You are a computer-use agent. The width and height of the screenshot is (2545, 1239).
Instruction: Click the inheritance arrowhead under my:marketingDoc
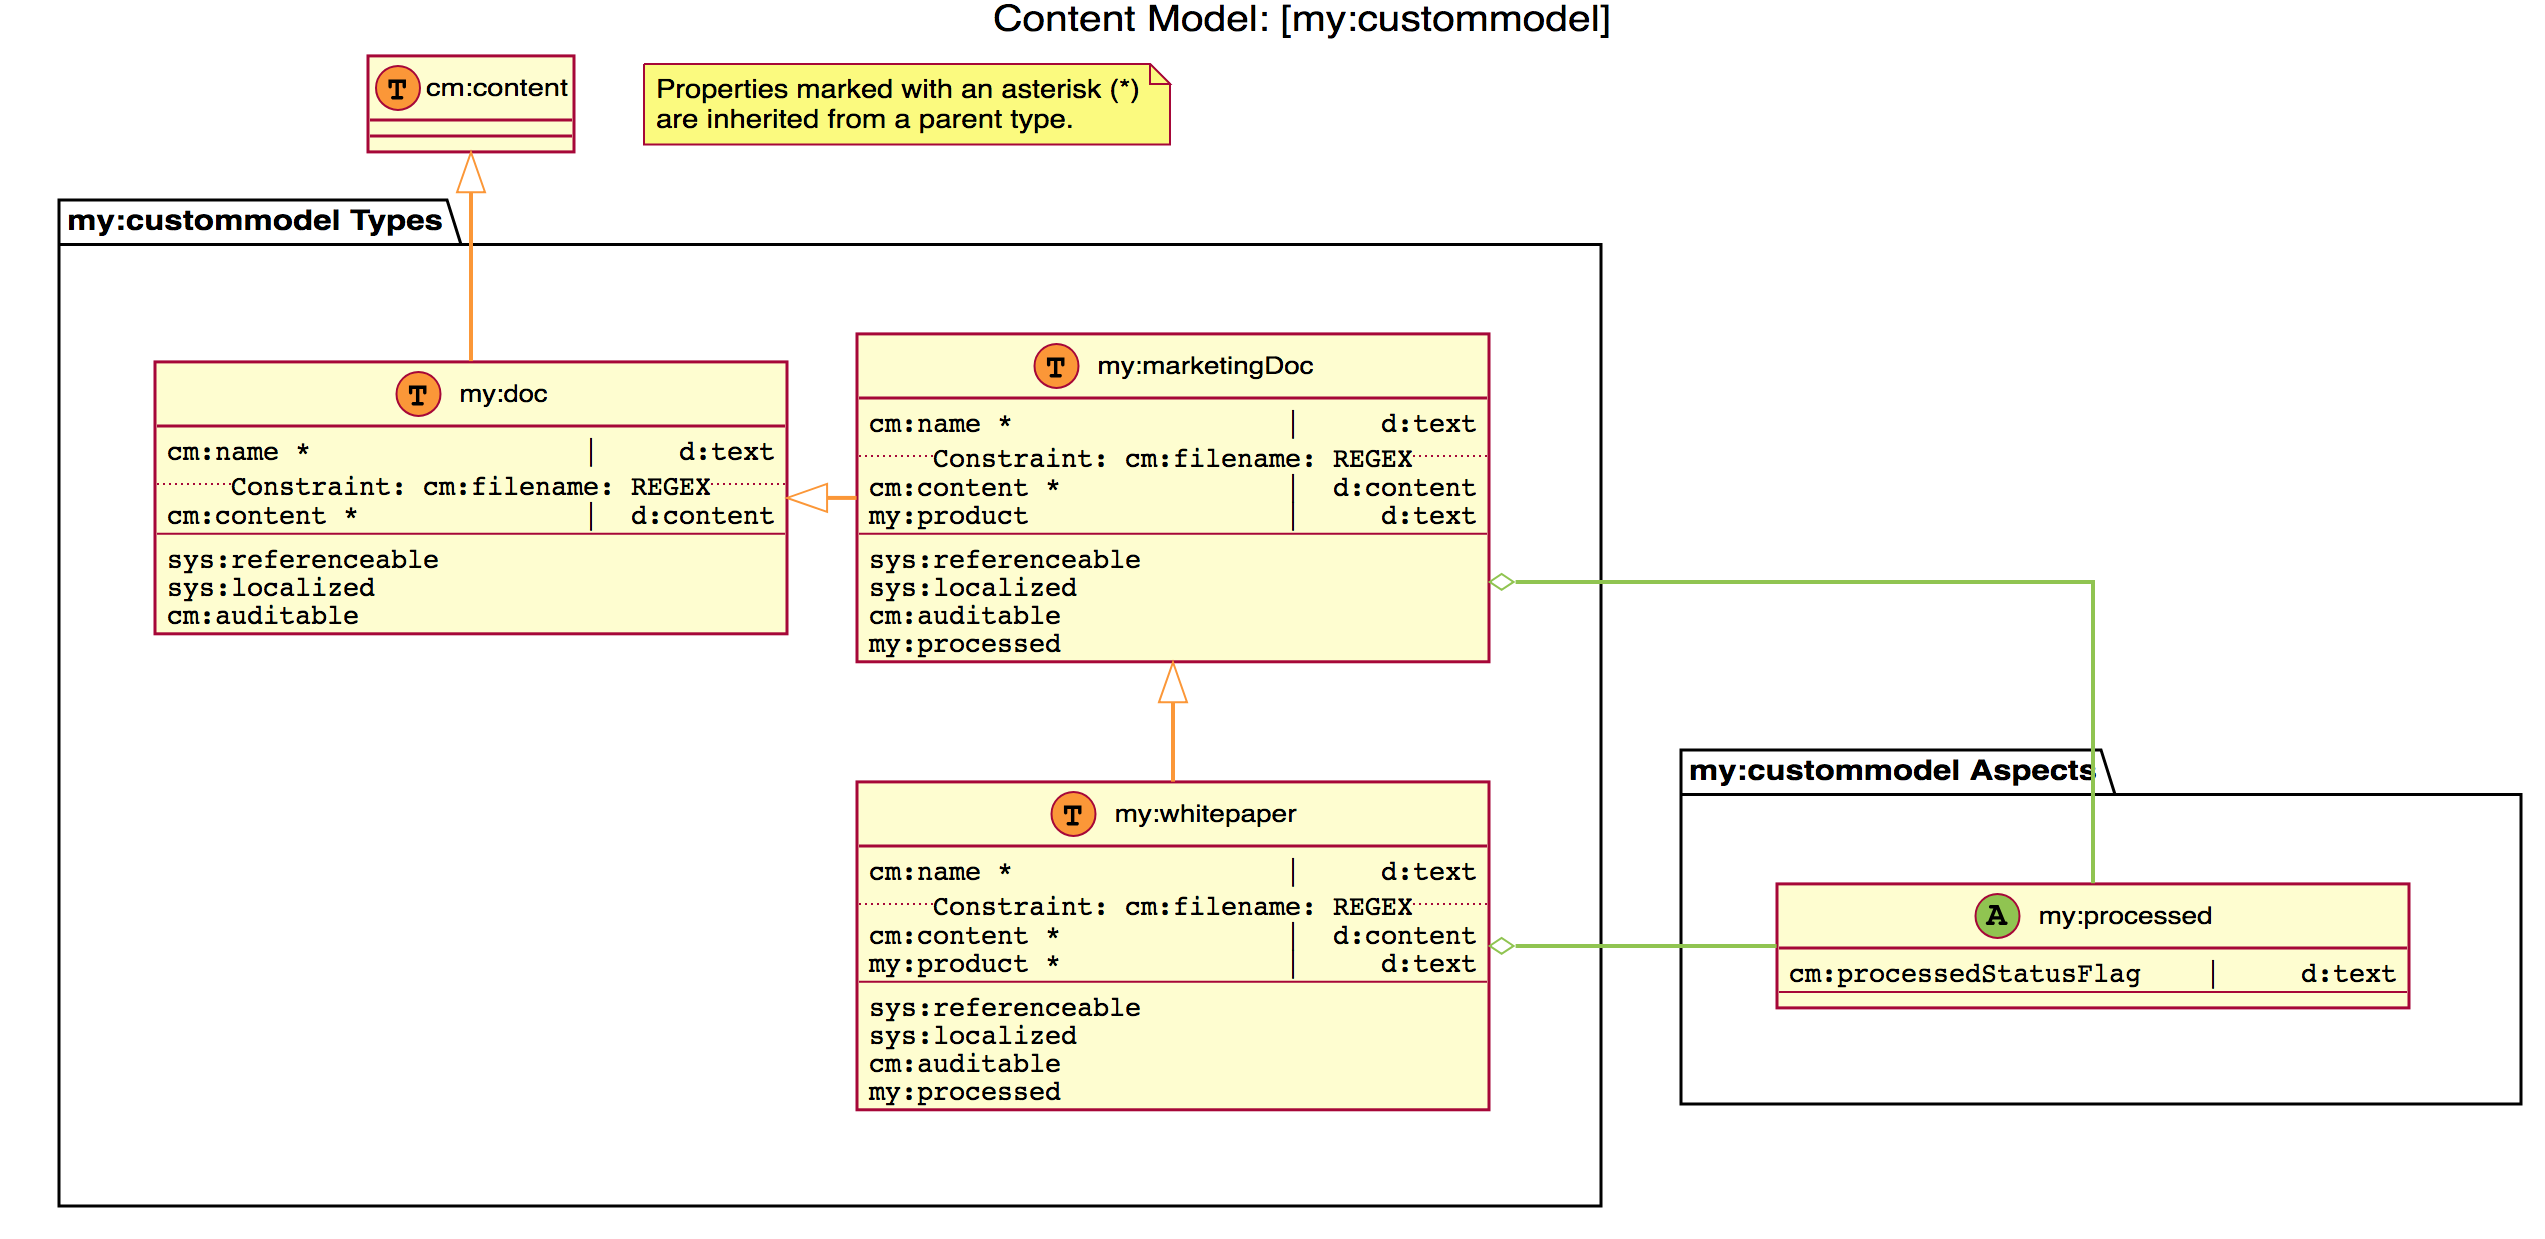[x=1173, y=684]
